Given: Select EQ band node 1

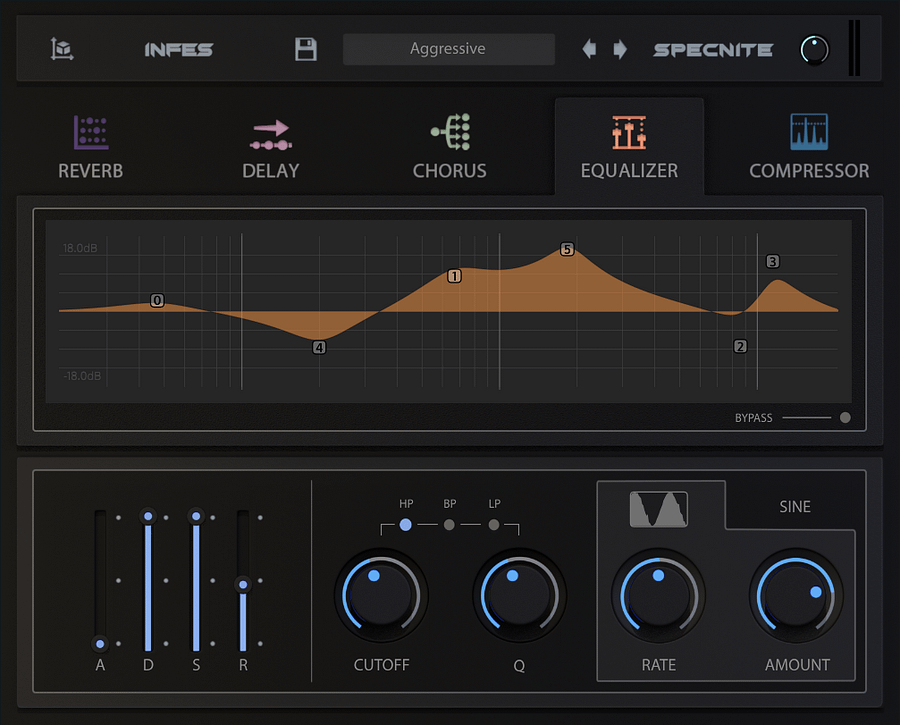Looking at the screenshot, I should click(x=454, y=276).
